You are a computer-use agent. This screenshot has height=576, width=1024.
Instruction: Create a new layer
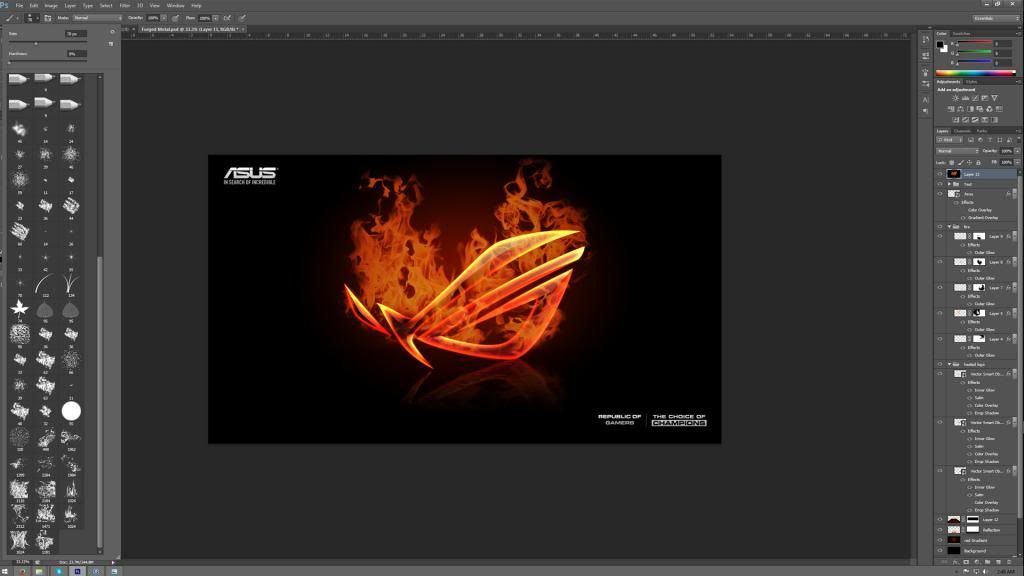pos(998,562)
